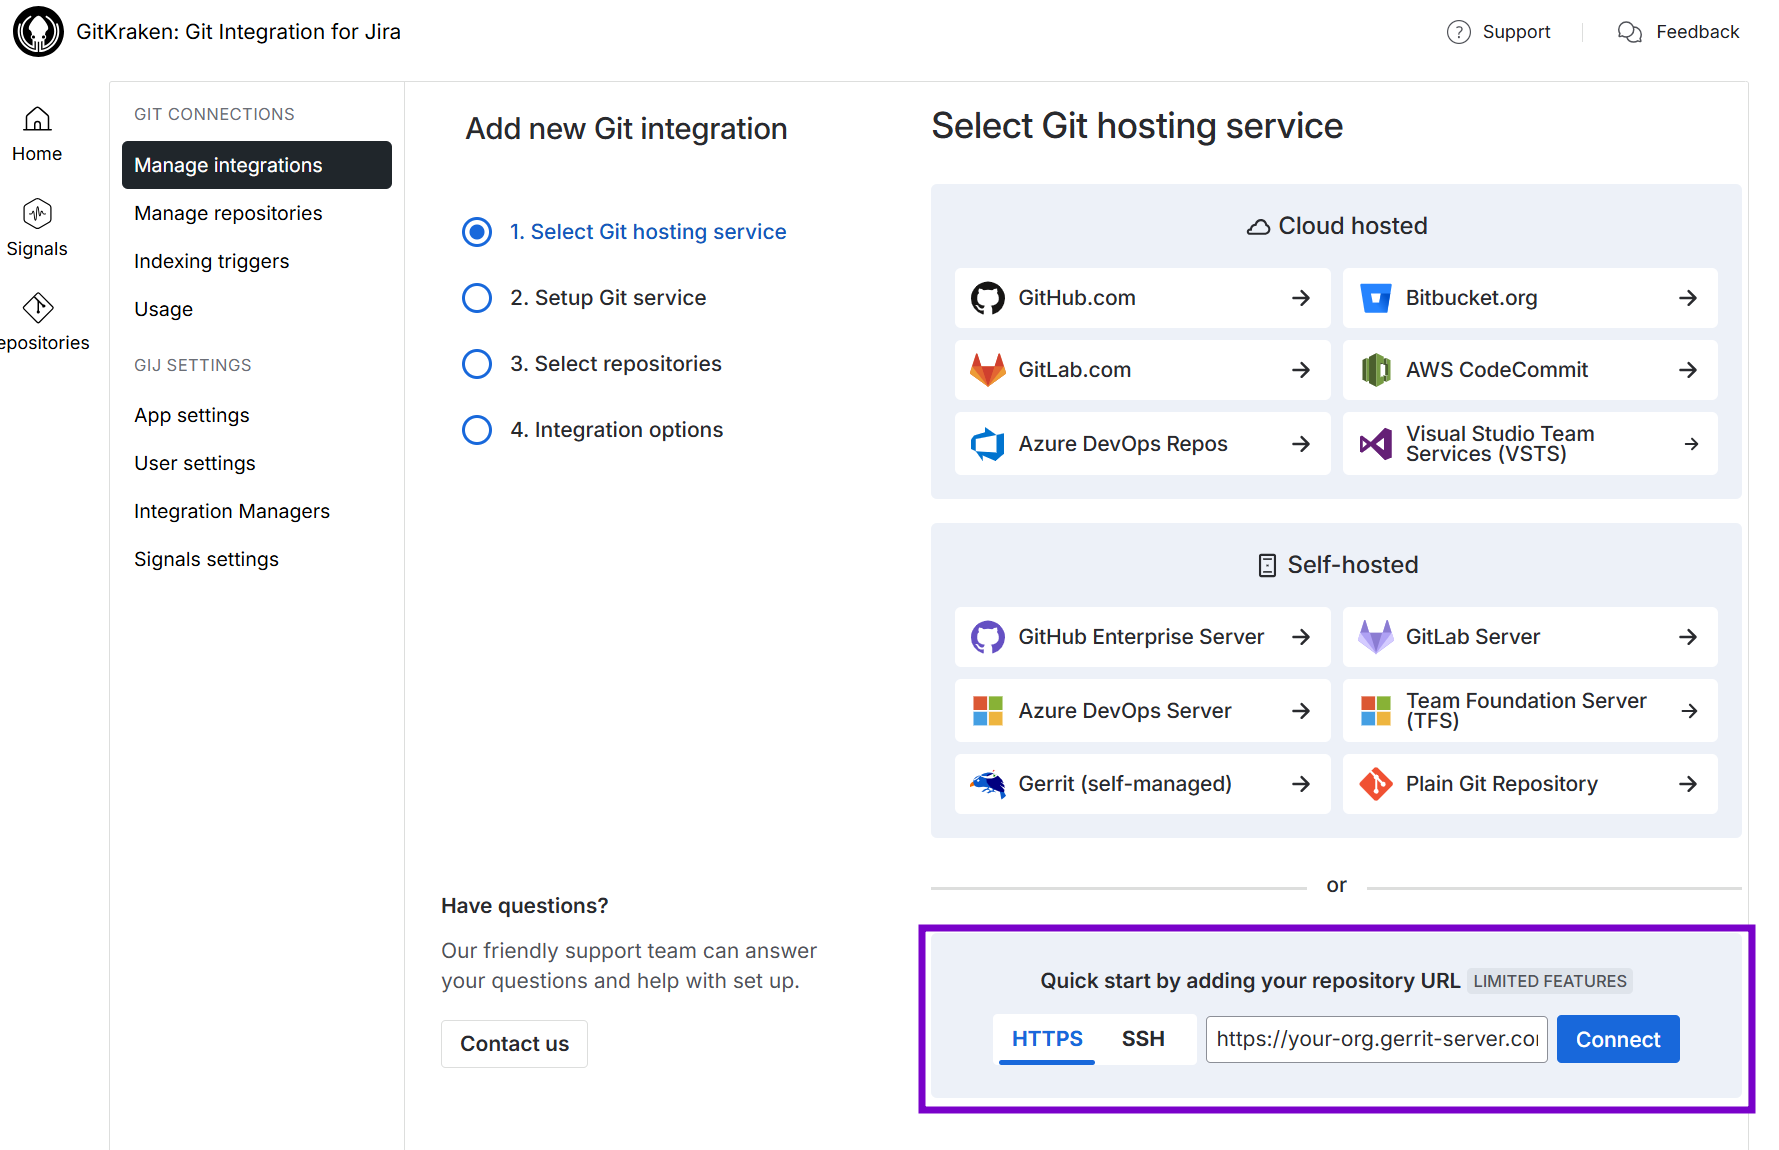1779x1150 pixels.
Task: Click the GitKraken logo icon
Action: (x=38, y=32)
